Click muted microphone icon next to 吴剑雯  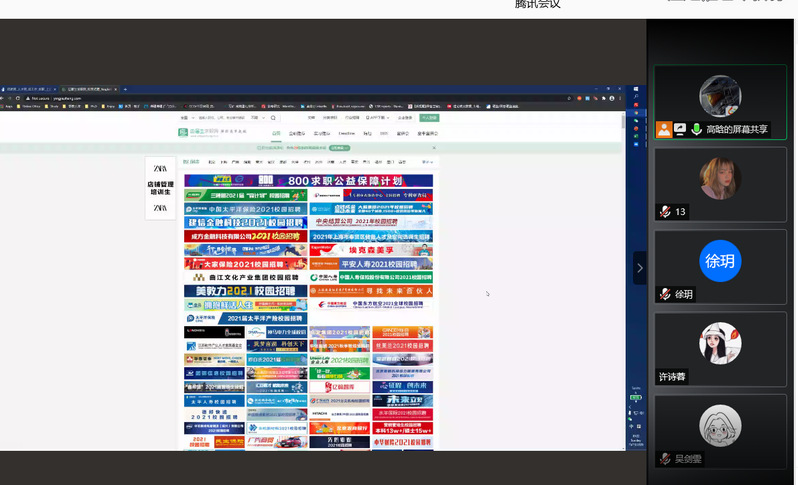pyautogui.click(x=665, y=459)
